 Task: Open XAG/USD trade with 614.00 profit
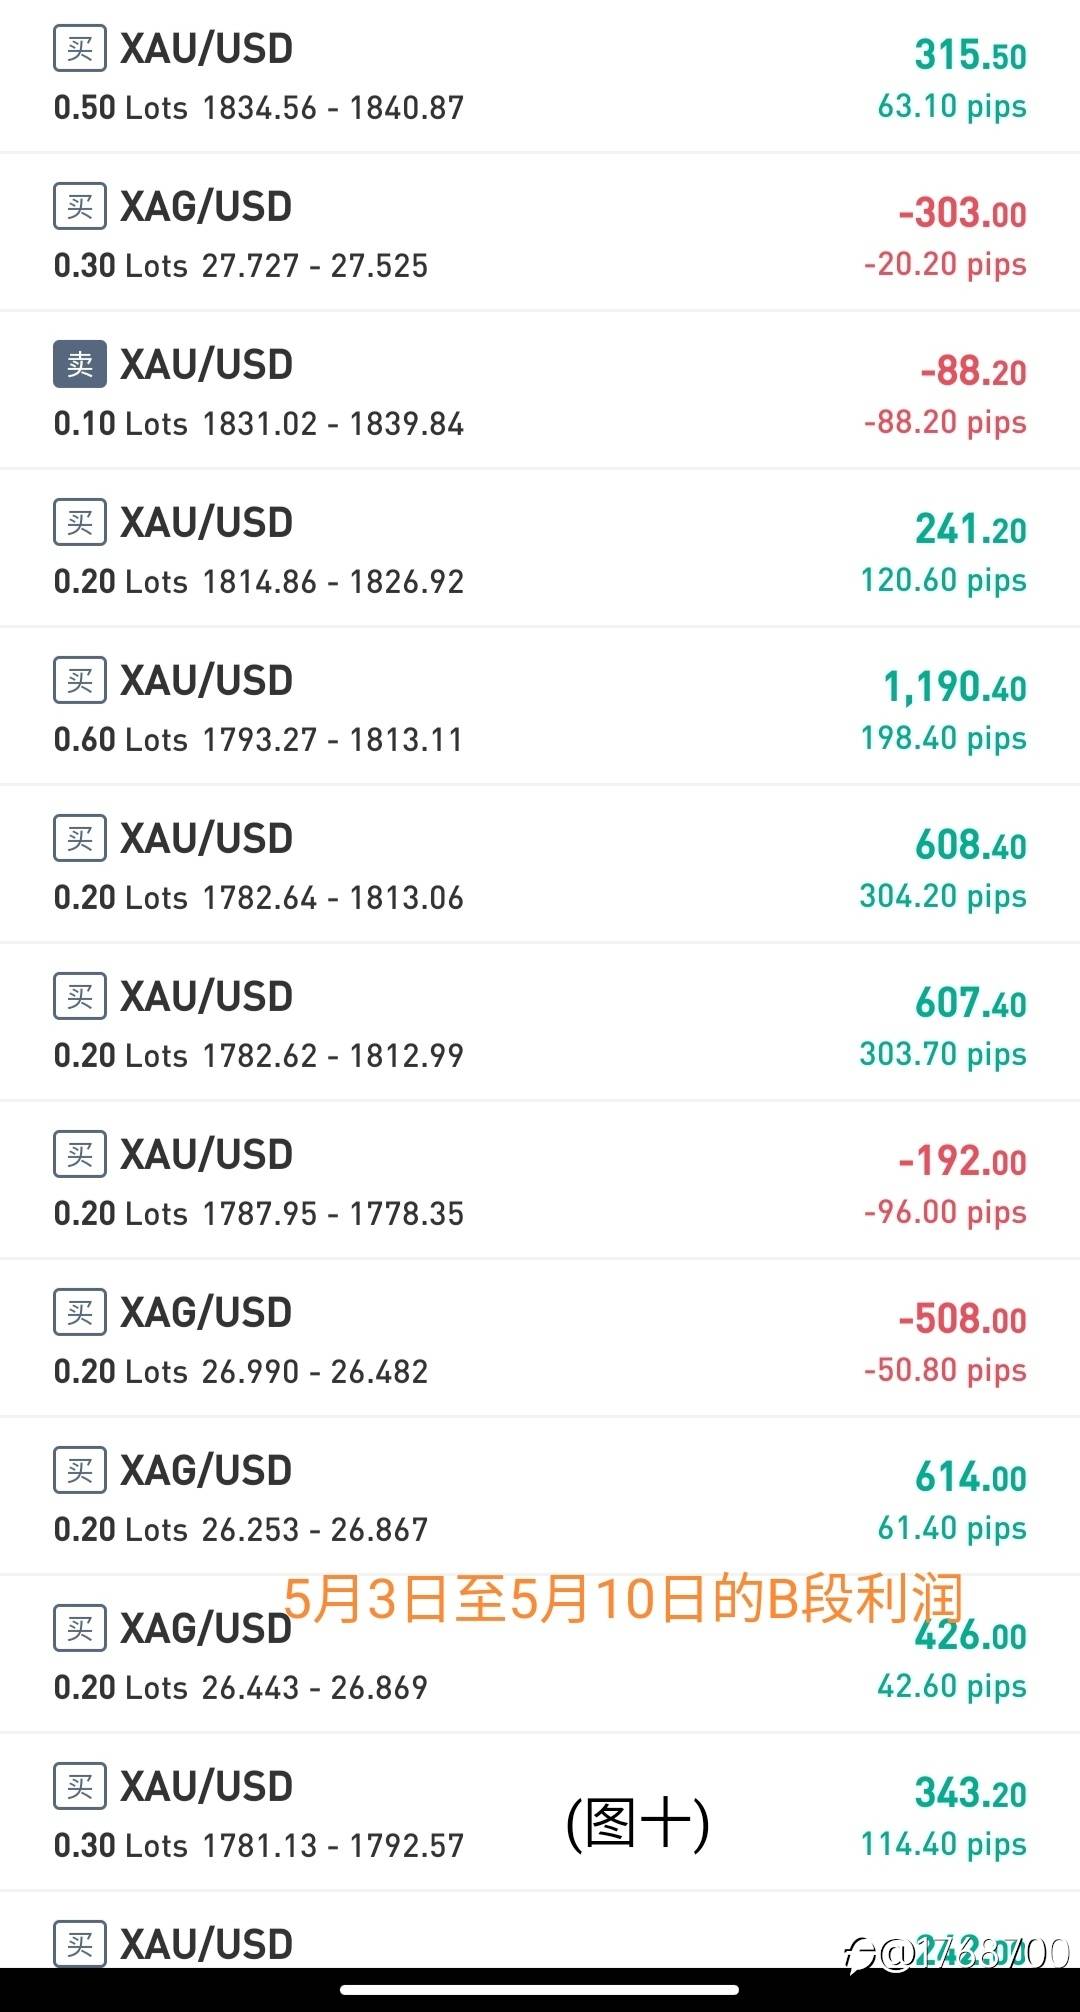point(540,1497)
